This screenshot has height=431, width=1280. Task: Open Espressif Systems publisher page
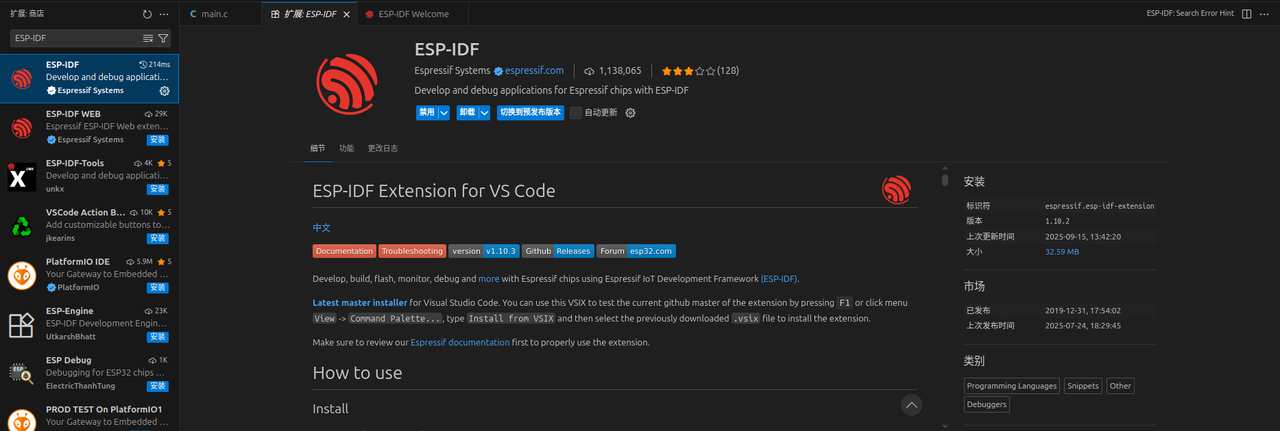tap(451, 71)
